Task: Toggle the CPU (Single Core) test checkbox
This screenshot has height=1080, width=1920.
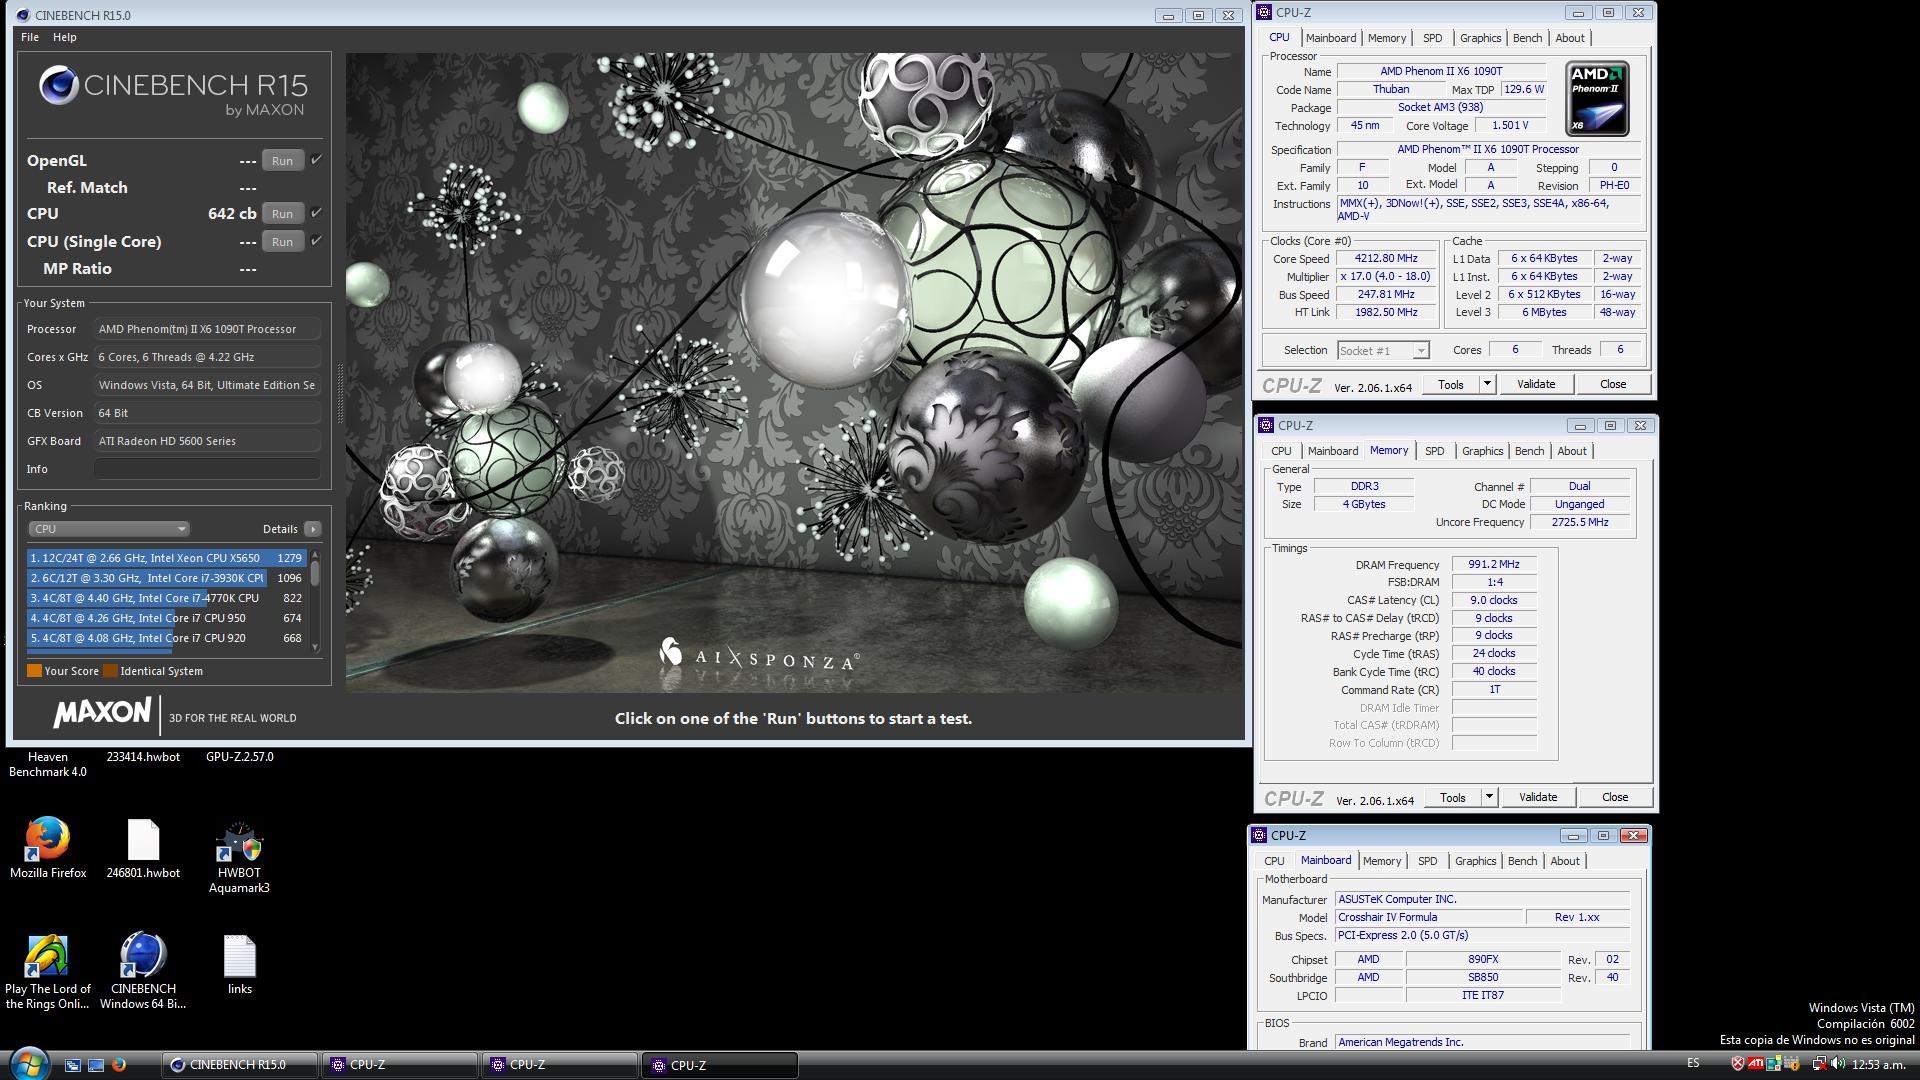Action: click(316, 241)
